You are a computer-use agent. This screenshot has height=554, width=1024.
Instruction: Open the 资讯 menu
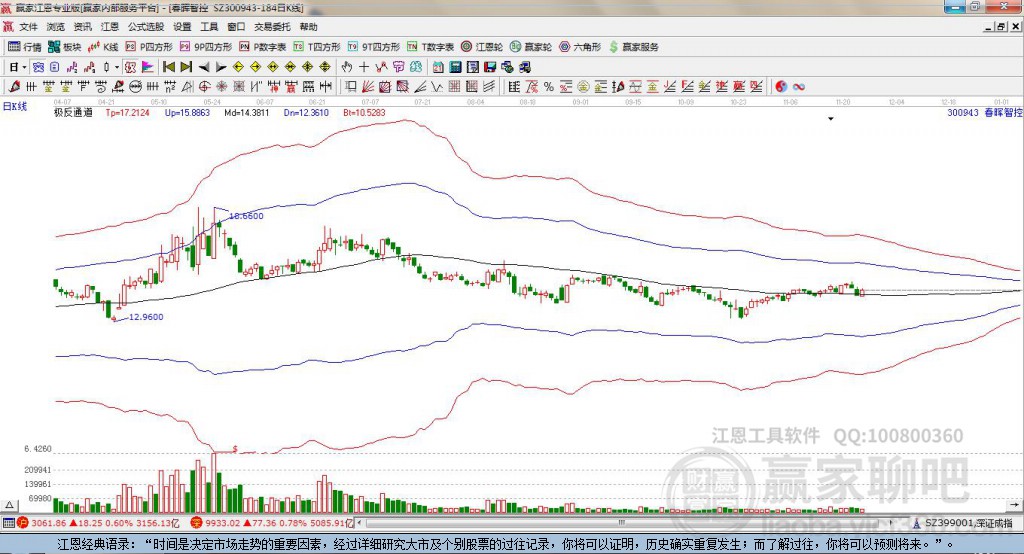(82, 27)
